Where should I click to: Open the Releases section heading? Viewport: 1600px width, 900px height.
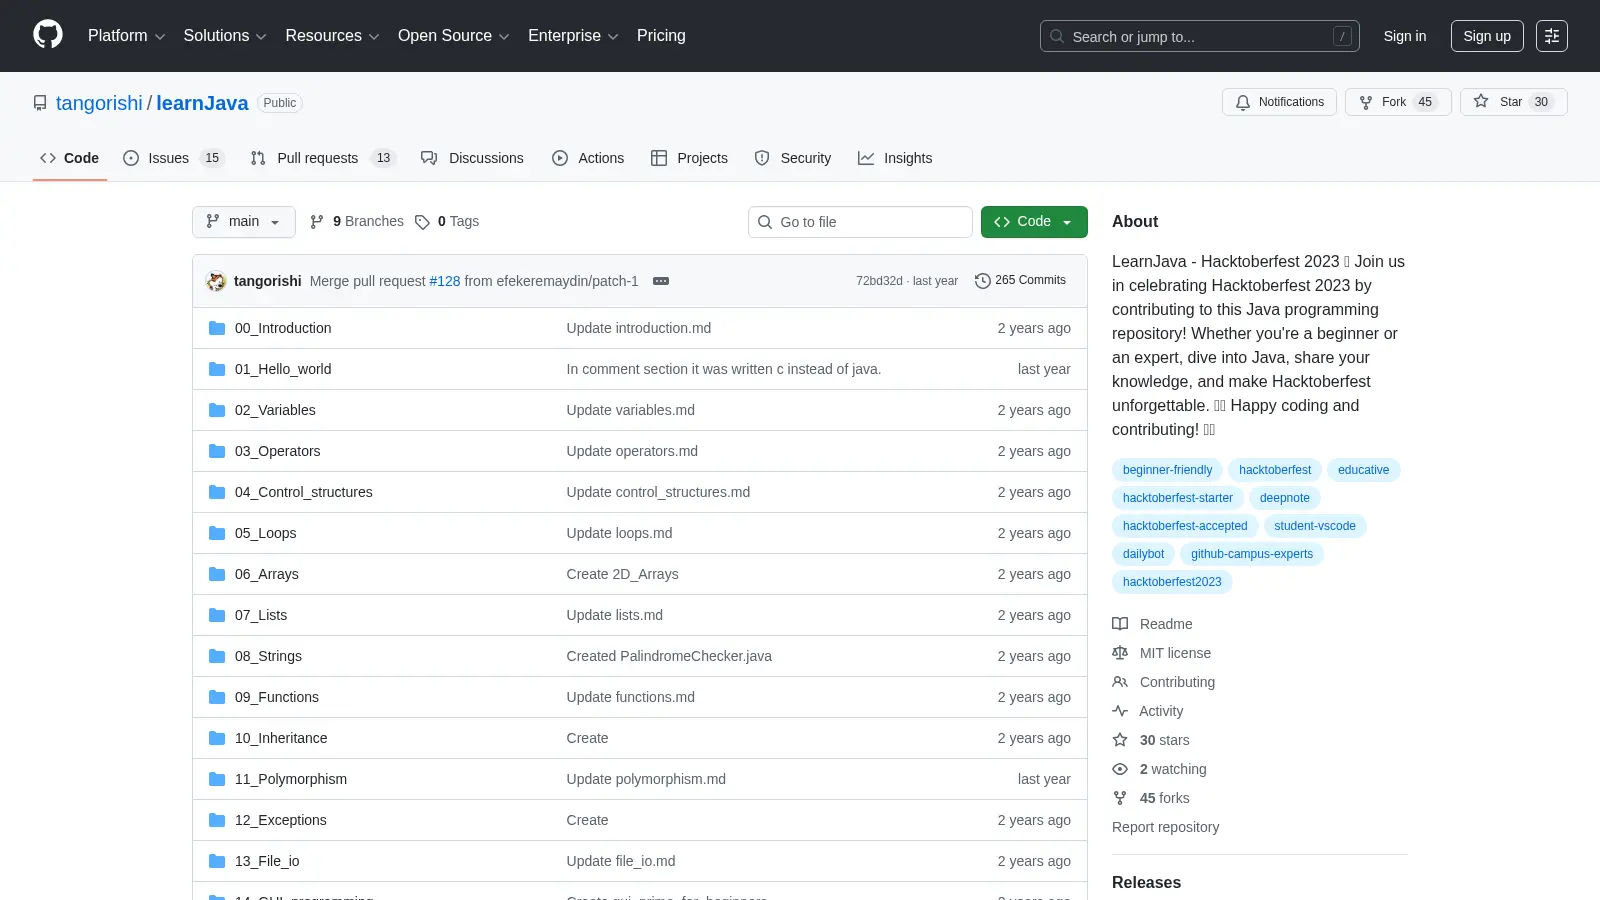[1146, 882]
